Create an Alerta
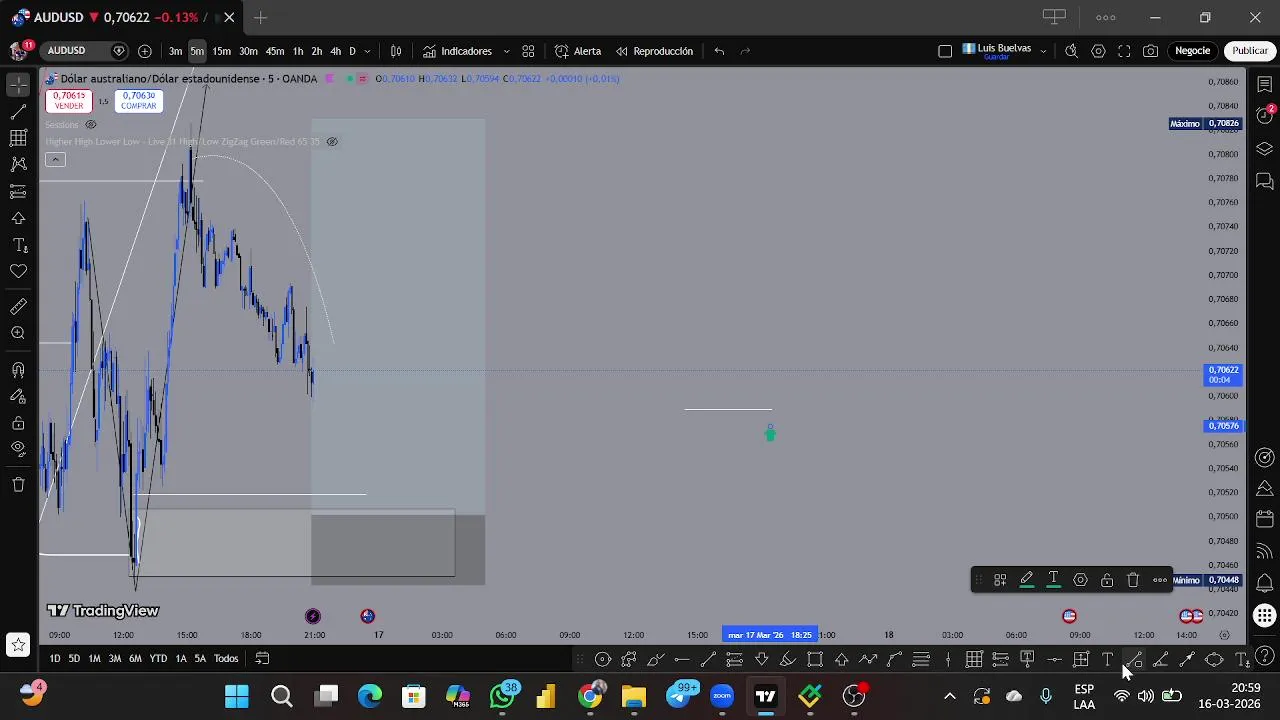 (578, 51)
